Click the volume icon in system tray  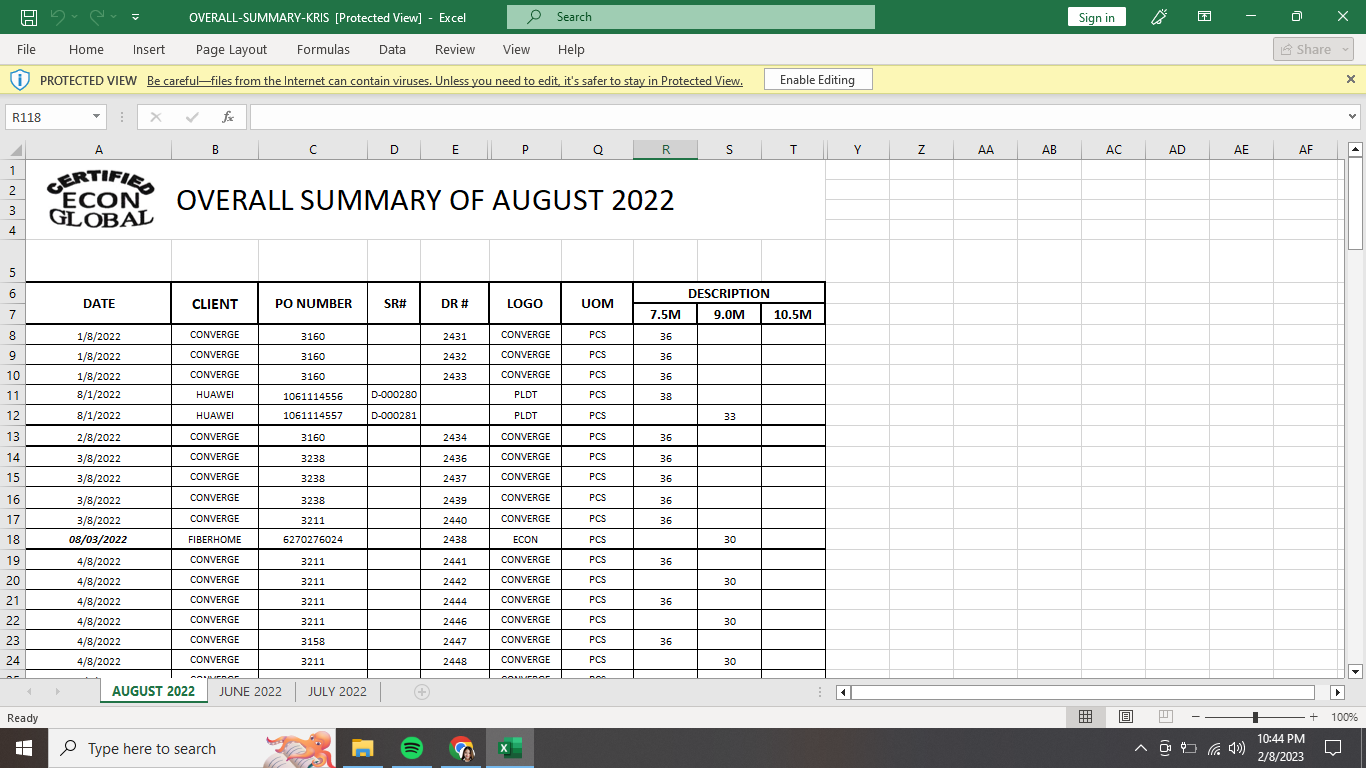[x=1237, y=748]
